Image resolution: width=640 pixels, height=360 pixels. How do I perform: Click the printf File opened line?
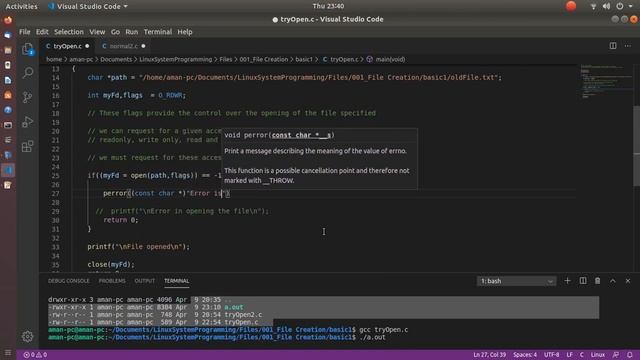pos(138,247)
